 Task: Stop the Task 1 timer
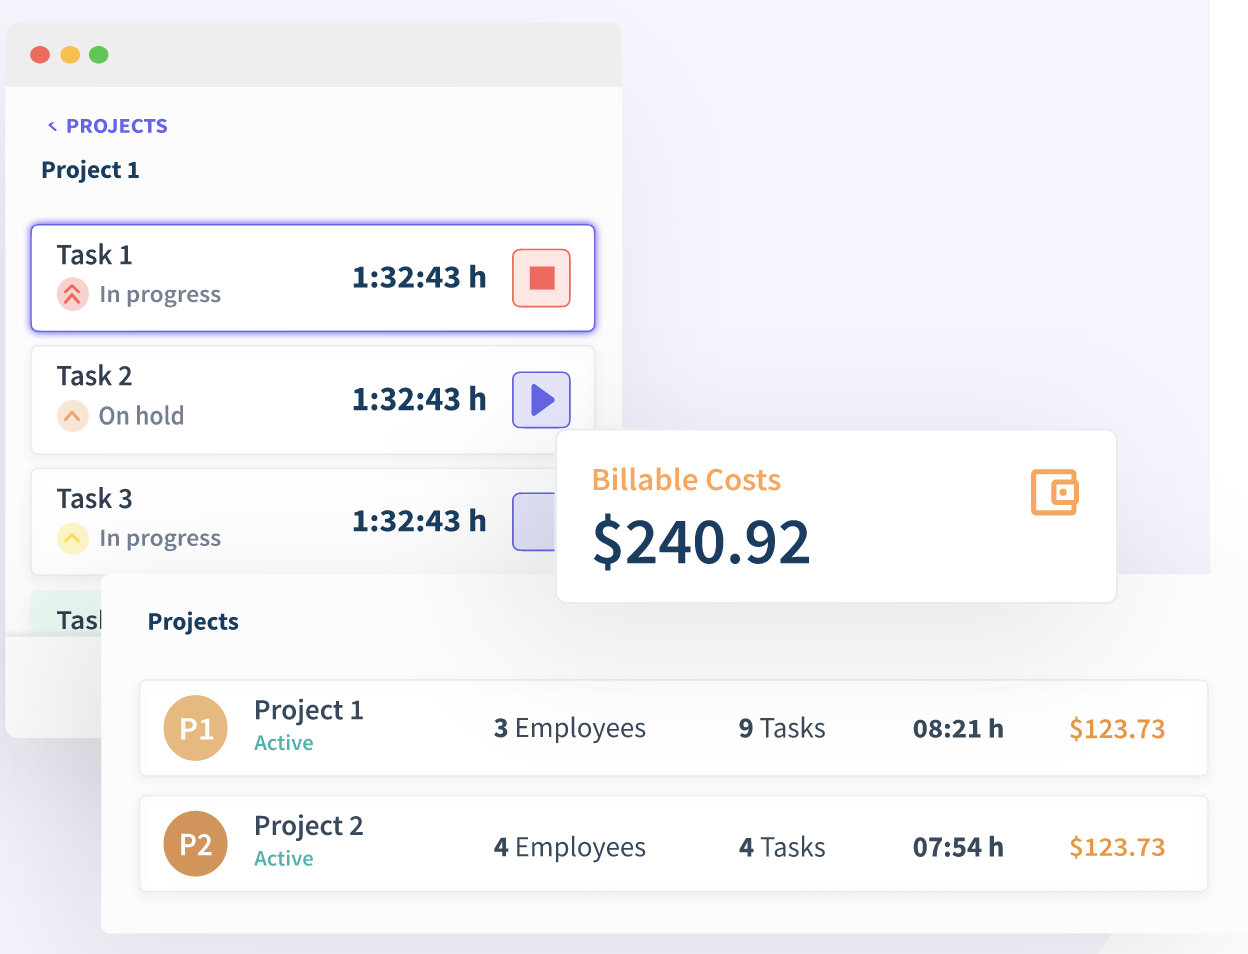(541, 278)
